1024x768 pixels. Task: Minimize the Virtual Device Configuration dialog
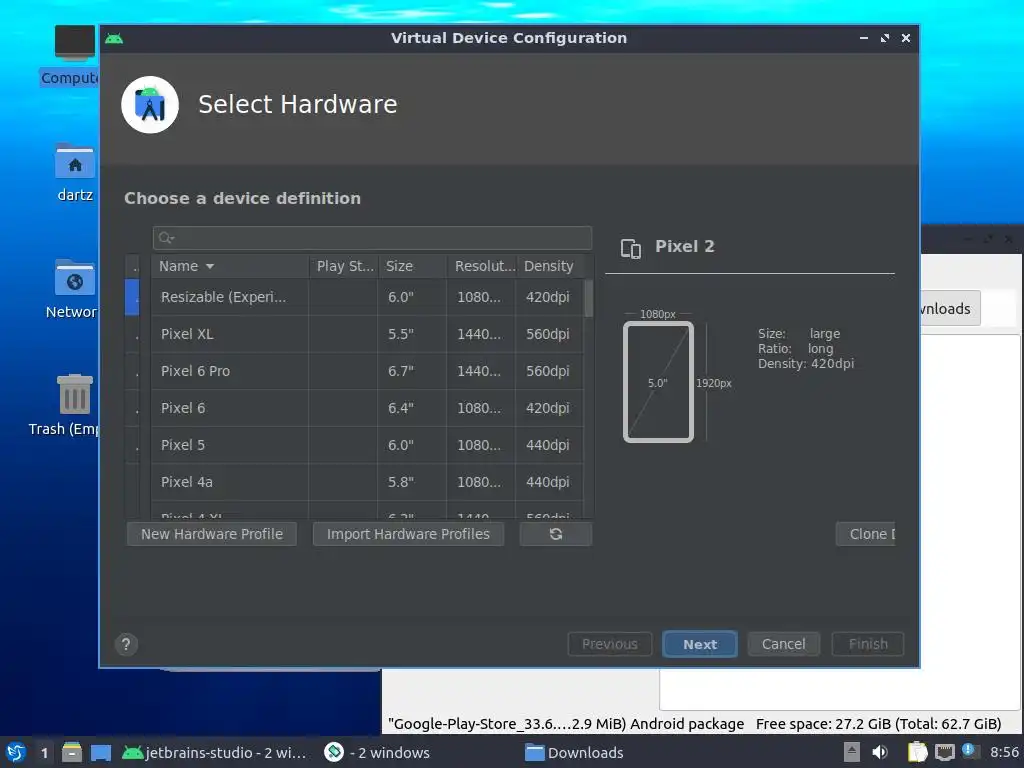[x=864, y=39]
